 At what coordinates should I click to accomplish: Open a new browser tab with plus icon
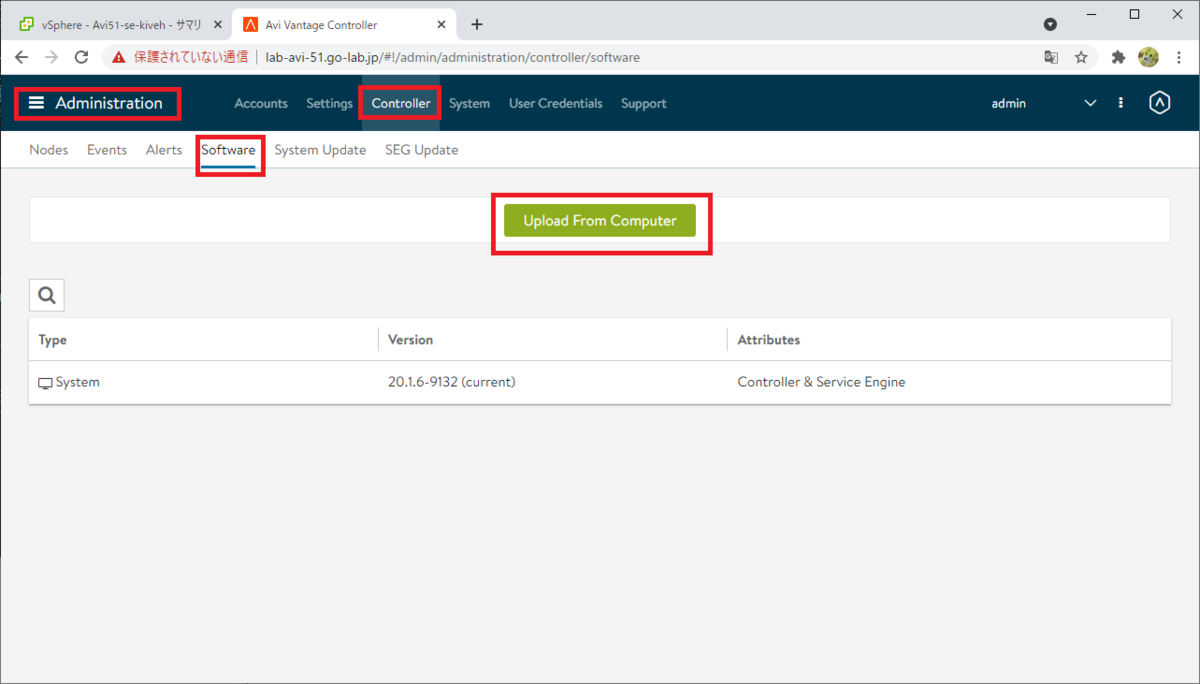(x=477, y=24)
